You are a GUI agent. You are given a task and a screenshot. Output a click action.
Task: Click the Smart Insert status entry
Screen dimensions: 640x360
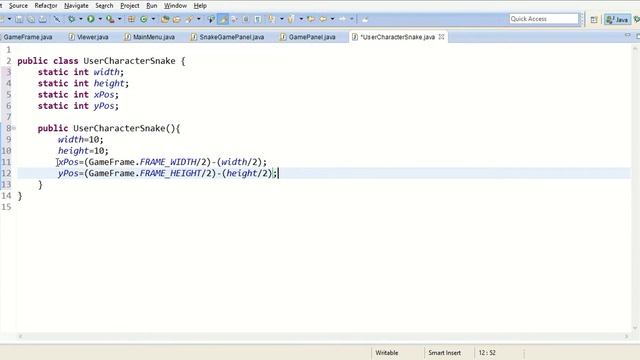pos(444,353)
